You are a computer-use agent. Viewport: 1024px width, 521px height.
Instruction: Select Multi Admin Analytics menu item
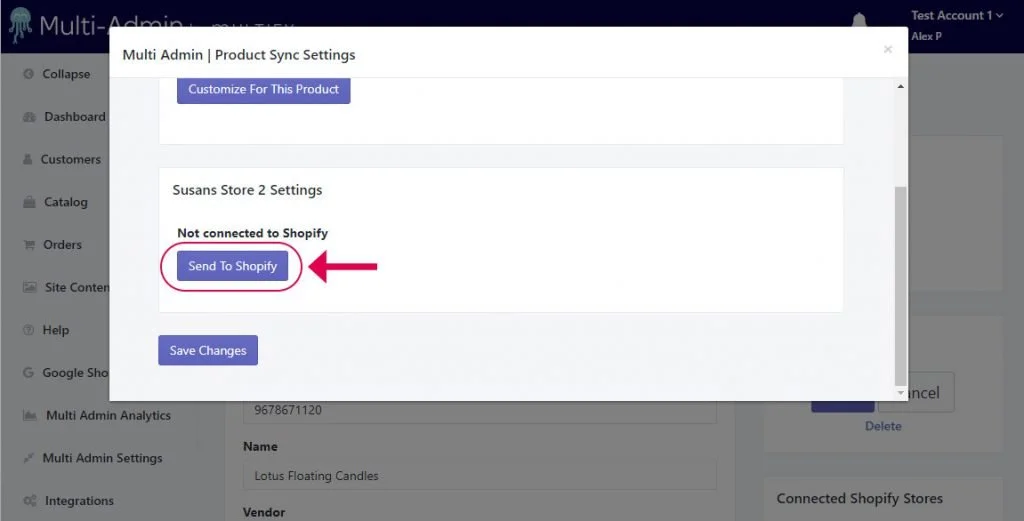tap(108, 416)
